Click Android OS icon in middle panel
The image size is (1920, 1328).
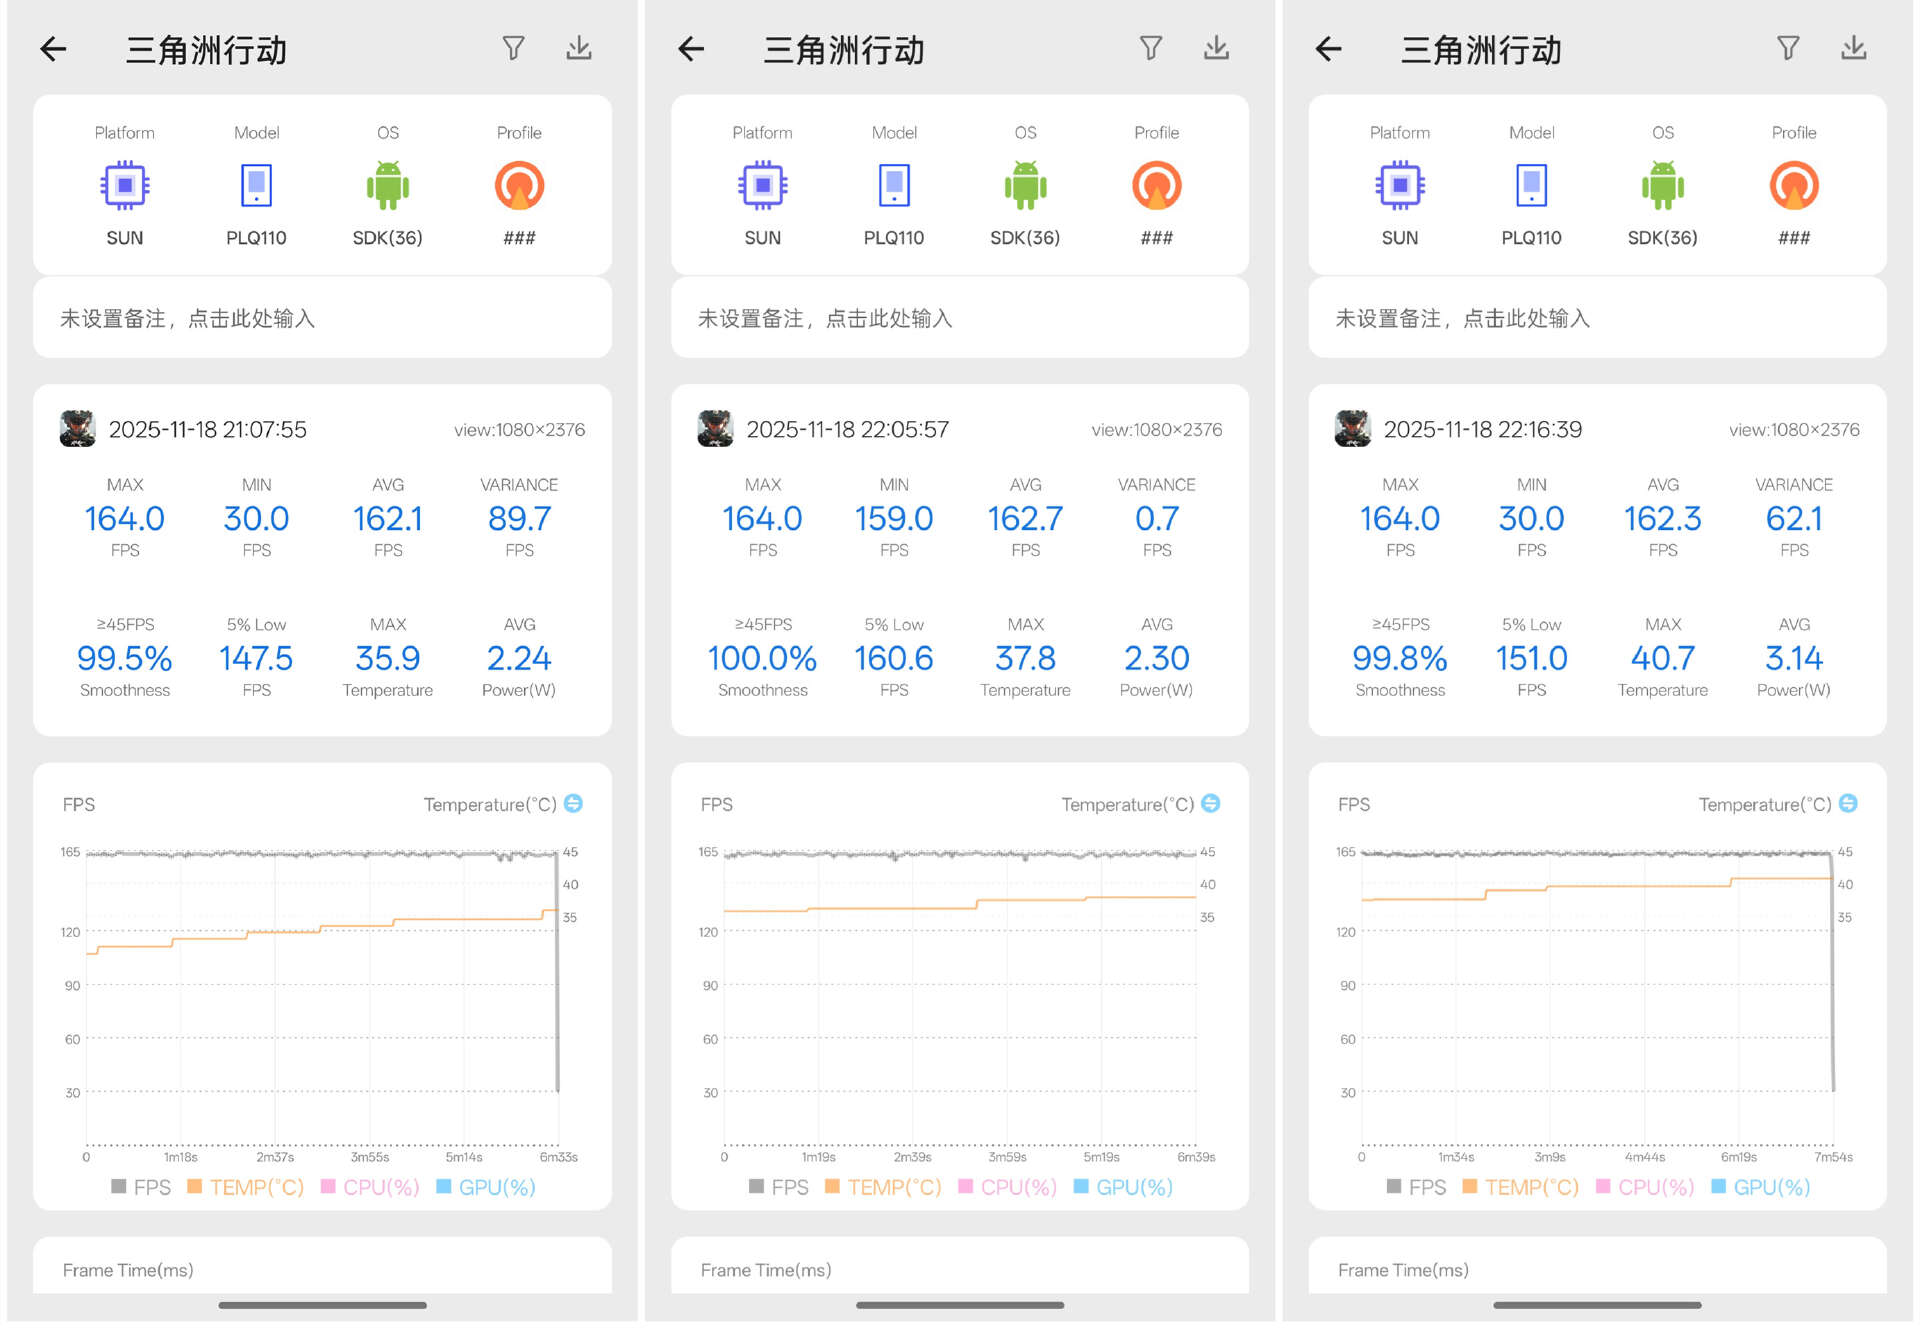tap(1025, 185)
